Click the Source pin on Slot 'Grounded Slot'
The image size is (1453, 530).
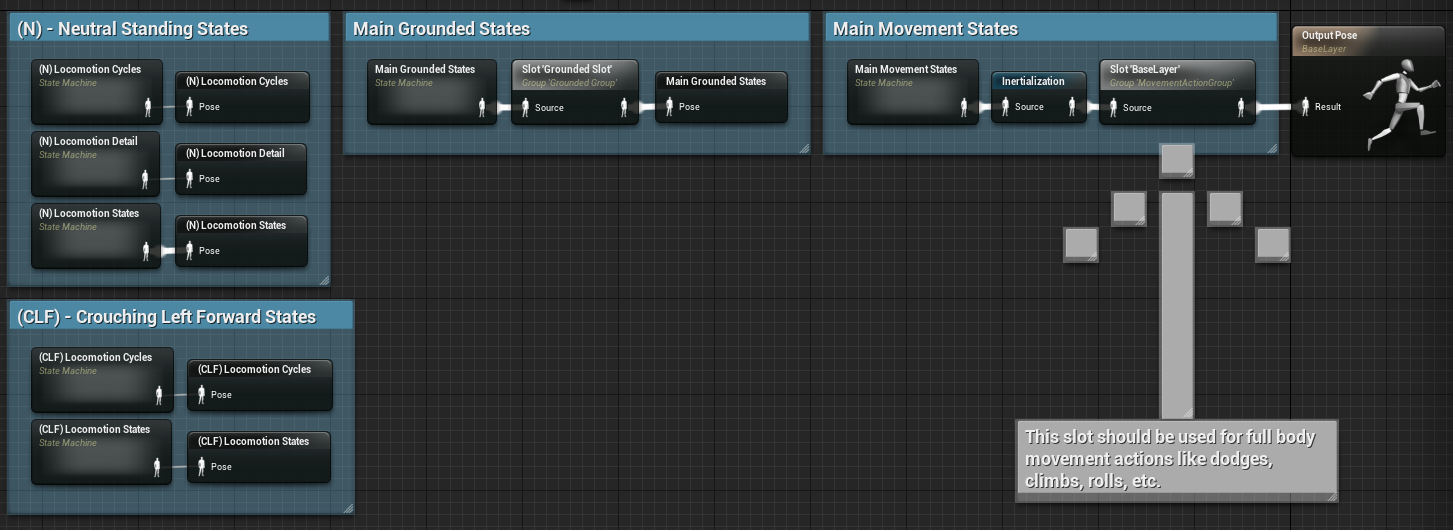point(525,107)
